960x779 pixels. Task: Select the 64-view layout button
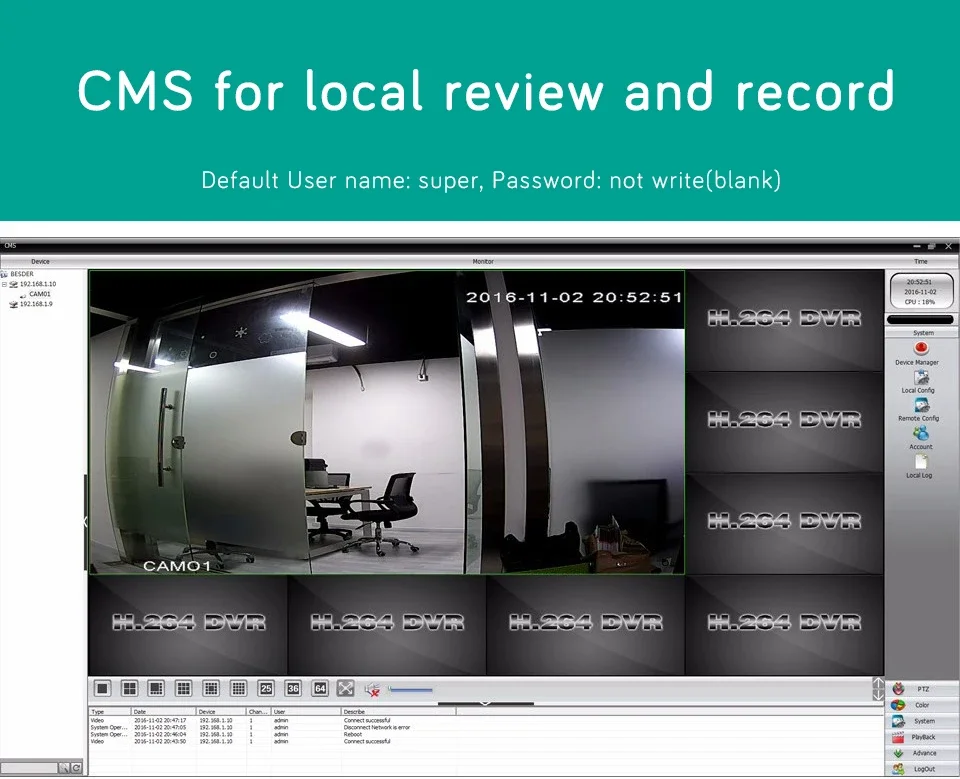(320, 688)
